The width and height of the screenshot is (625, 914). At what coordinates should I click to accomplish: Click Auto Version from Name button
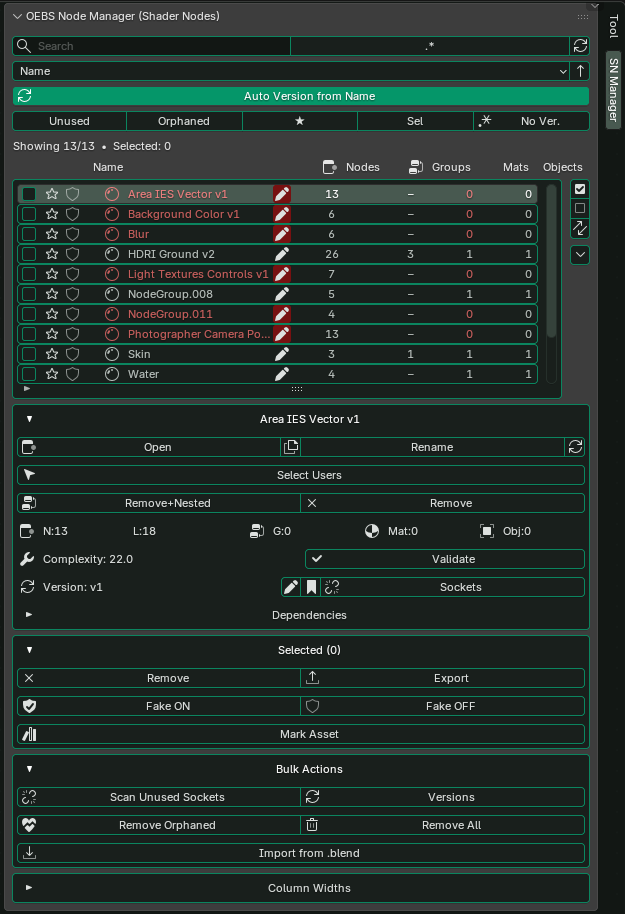pos(301,96)
